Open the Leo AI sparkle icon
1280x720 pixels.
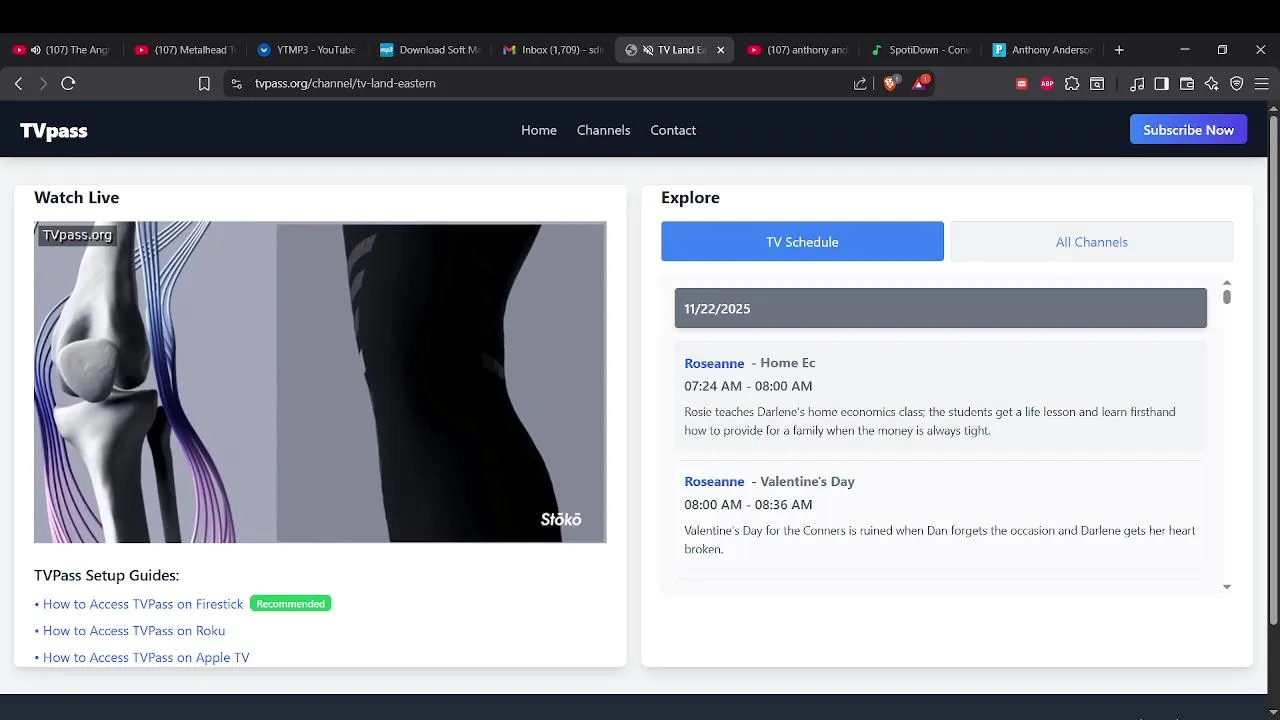pyautogui.click(x=1212, y=84)
